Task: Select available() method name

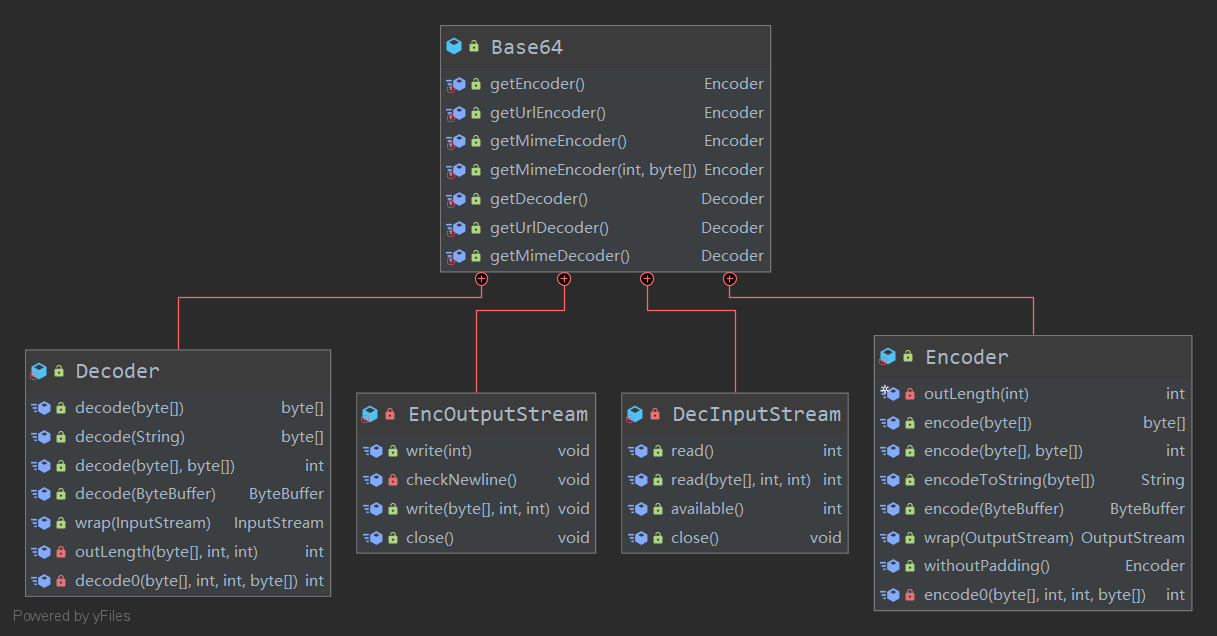Action: pyautogui.click(x=708, y=509)
